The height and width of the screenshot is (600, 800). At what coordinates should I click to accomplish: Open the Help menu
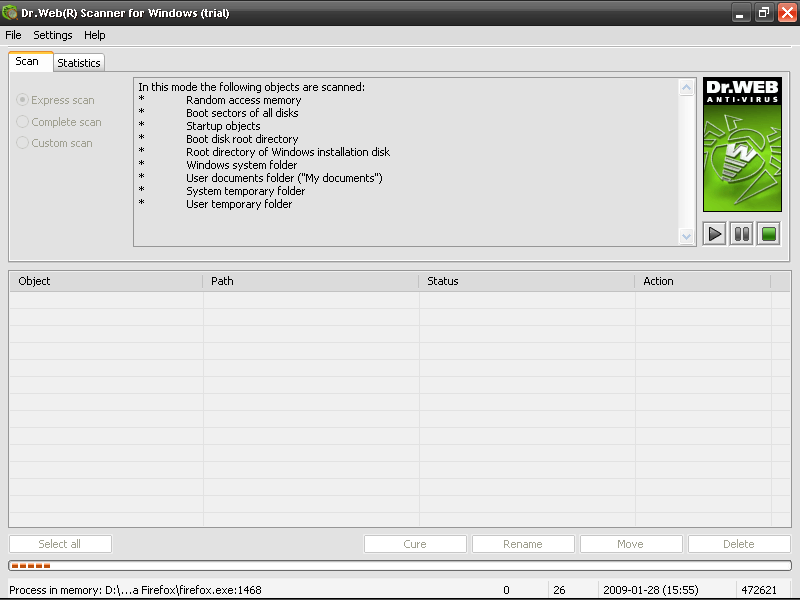(x=95, y=35)
